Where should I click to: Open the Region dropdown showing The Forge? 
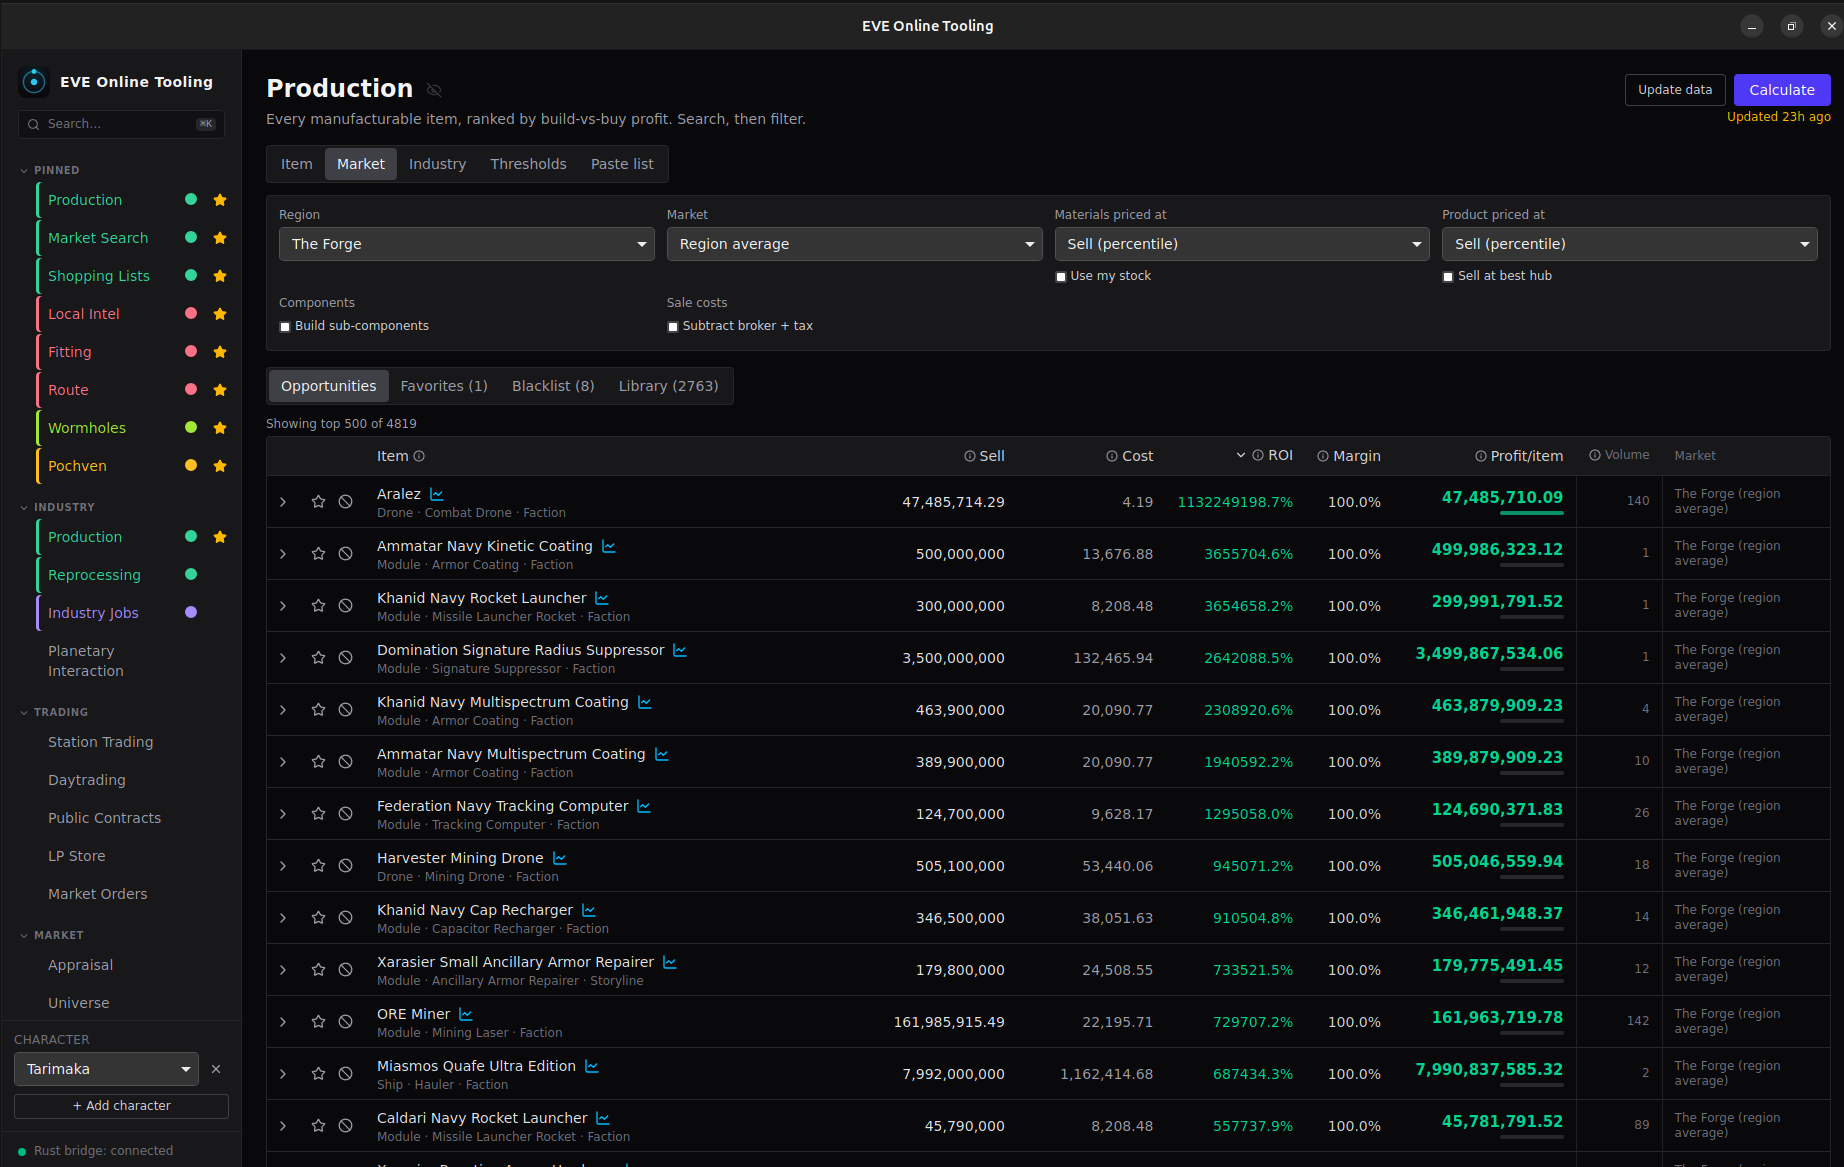467,244
